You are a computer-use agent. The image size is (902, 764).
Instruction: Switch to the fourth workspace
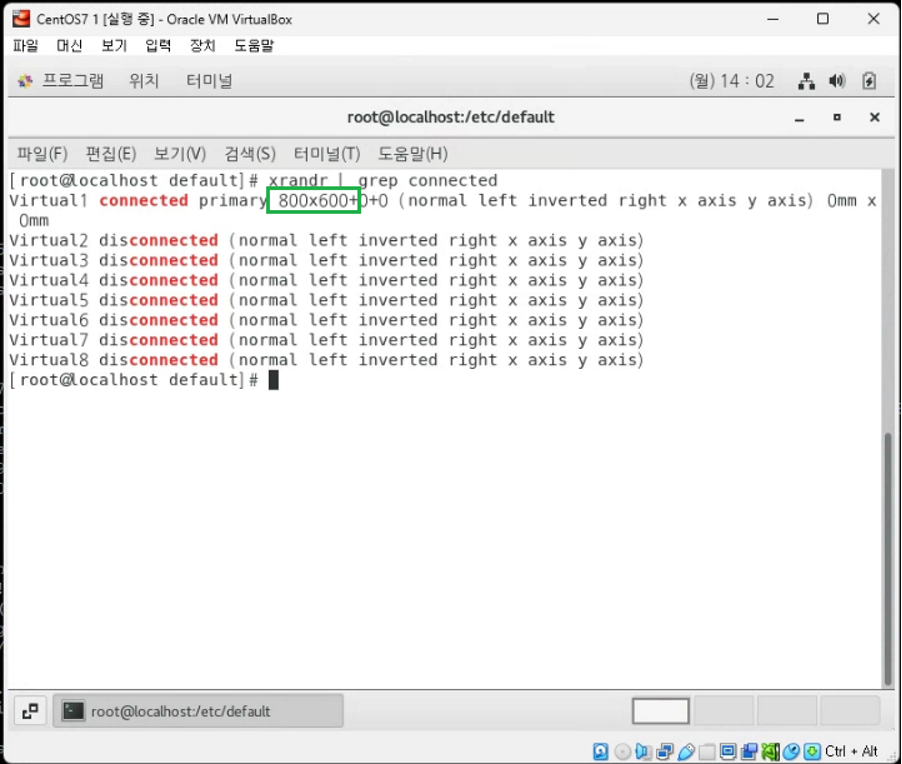click(x=849, y=711)
